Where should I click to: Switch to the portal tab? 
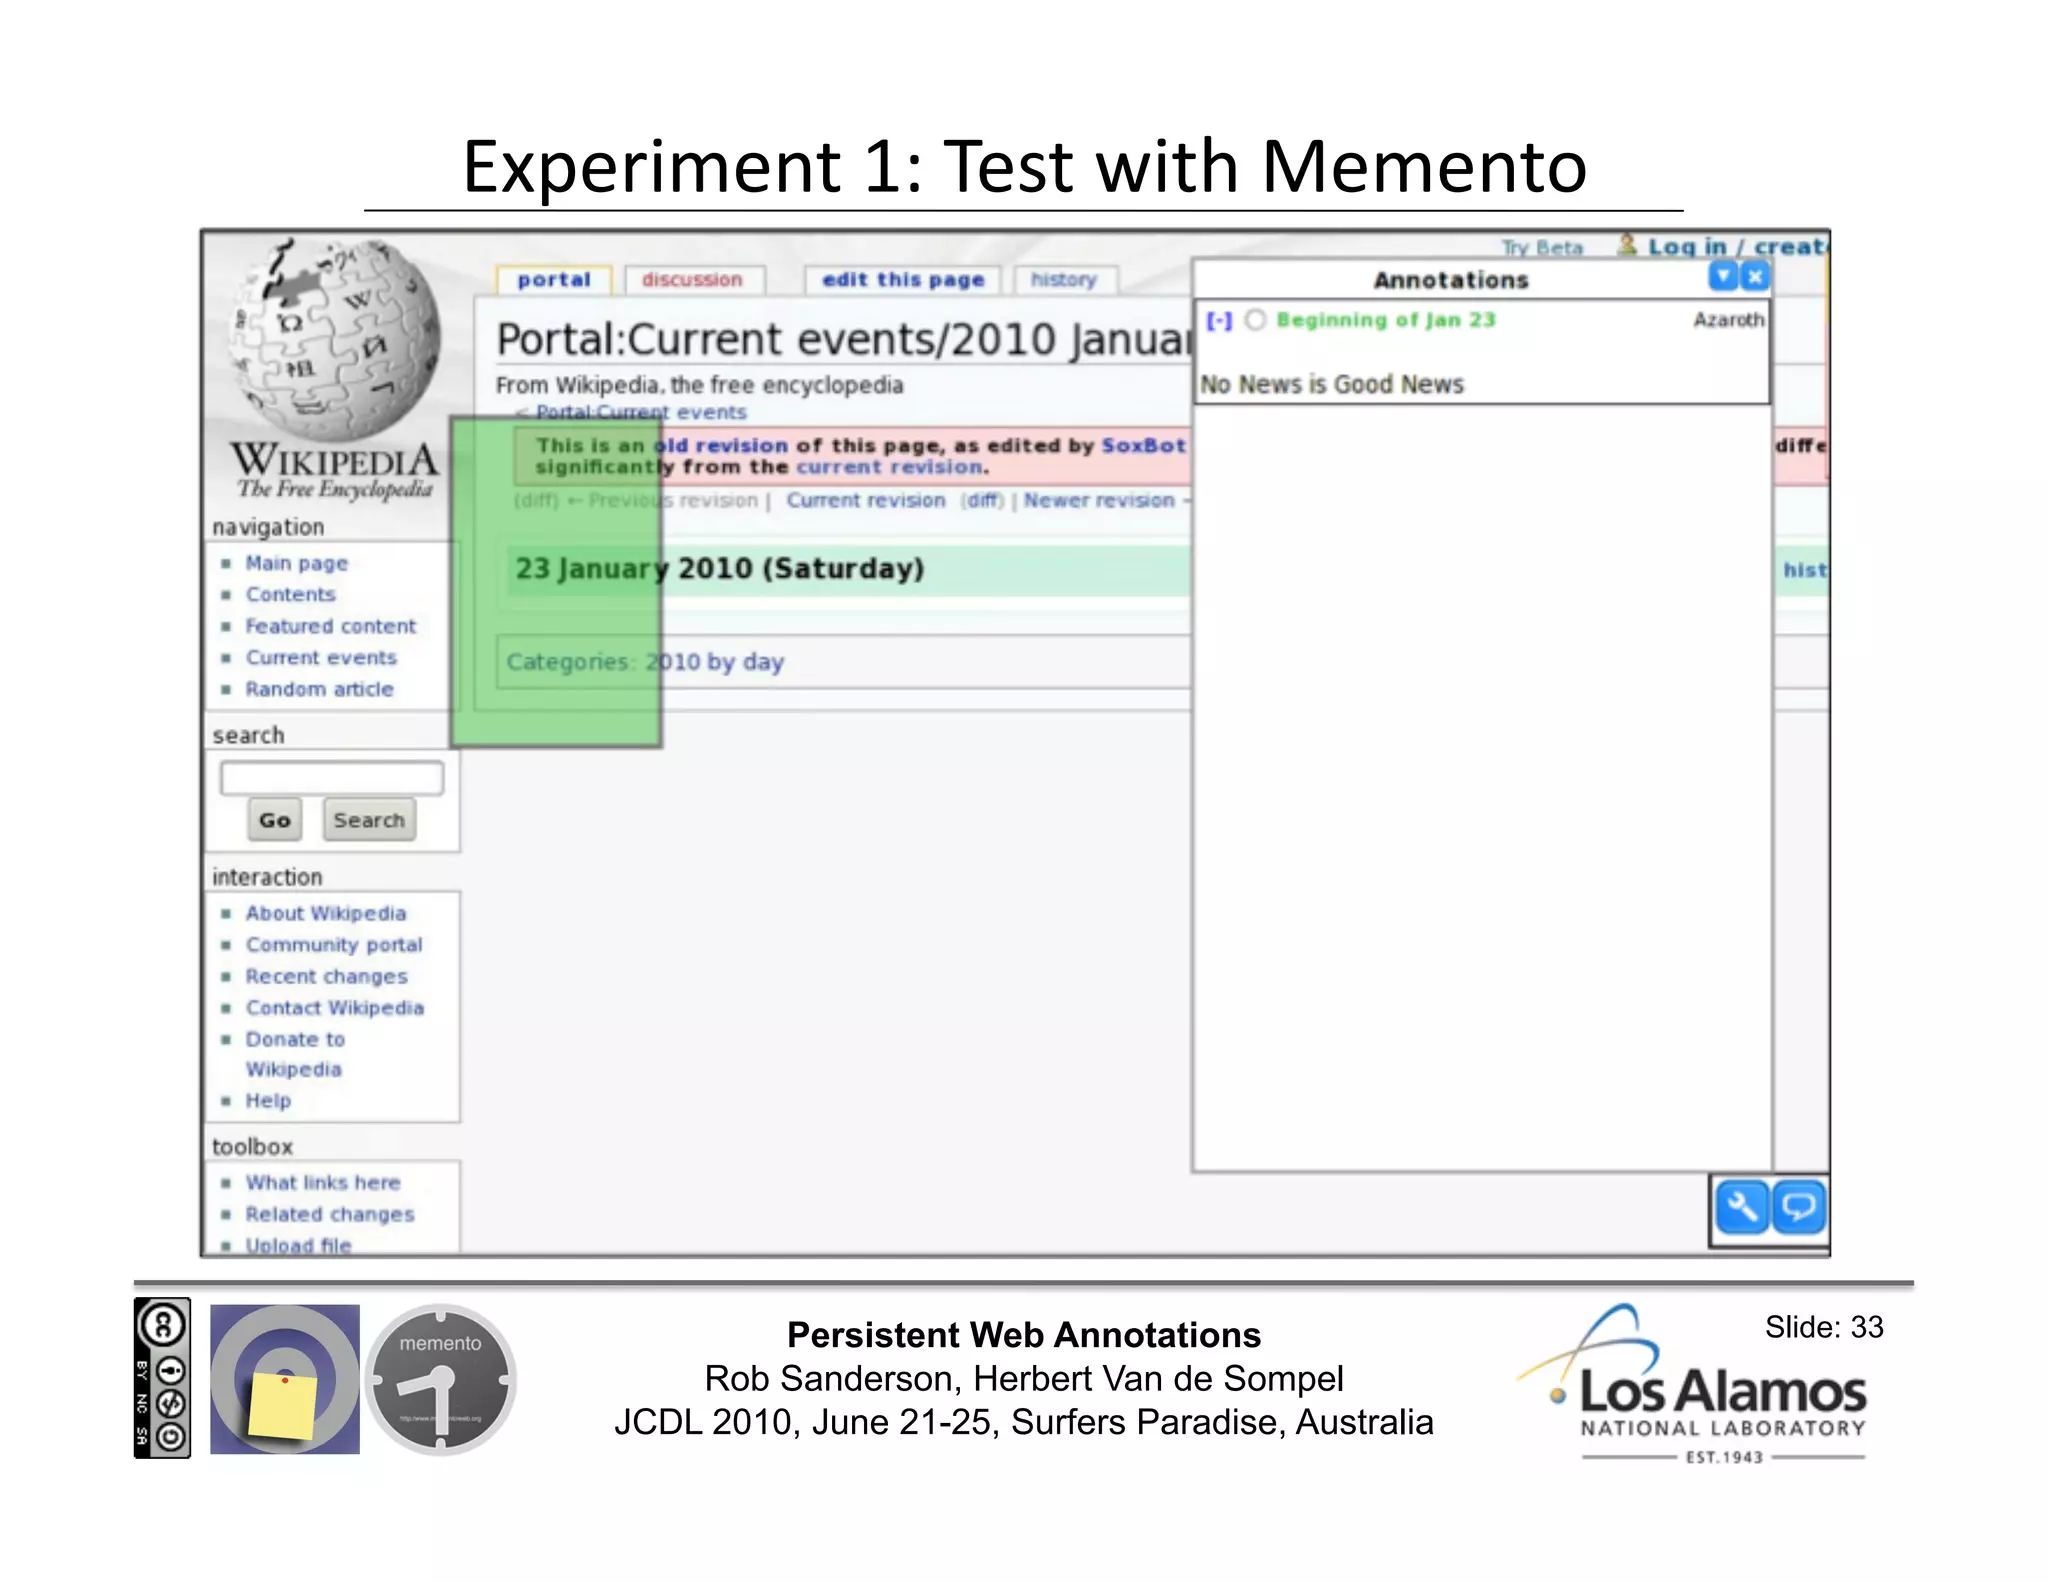[x=554, y=280]
